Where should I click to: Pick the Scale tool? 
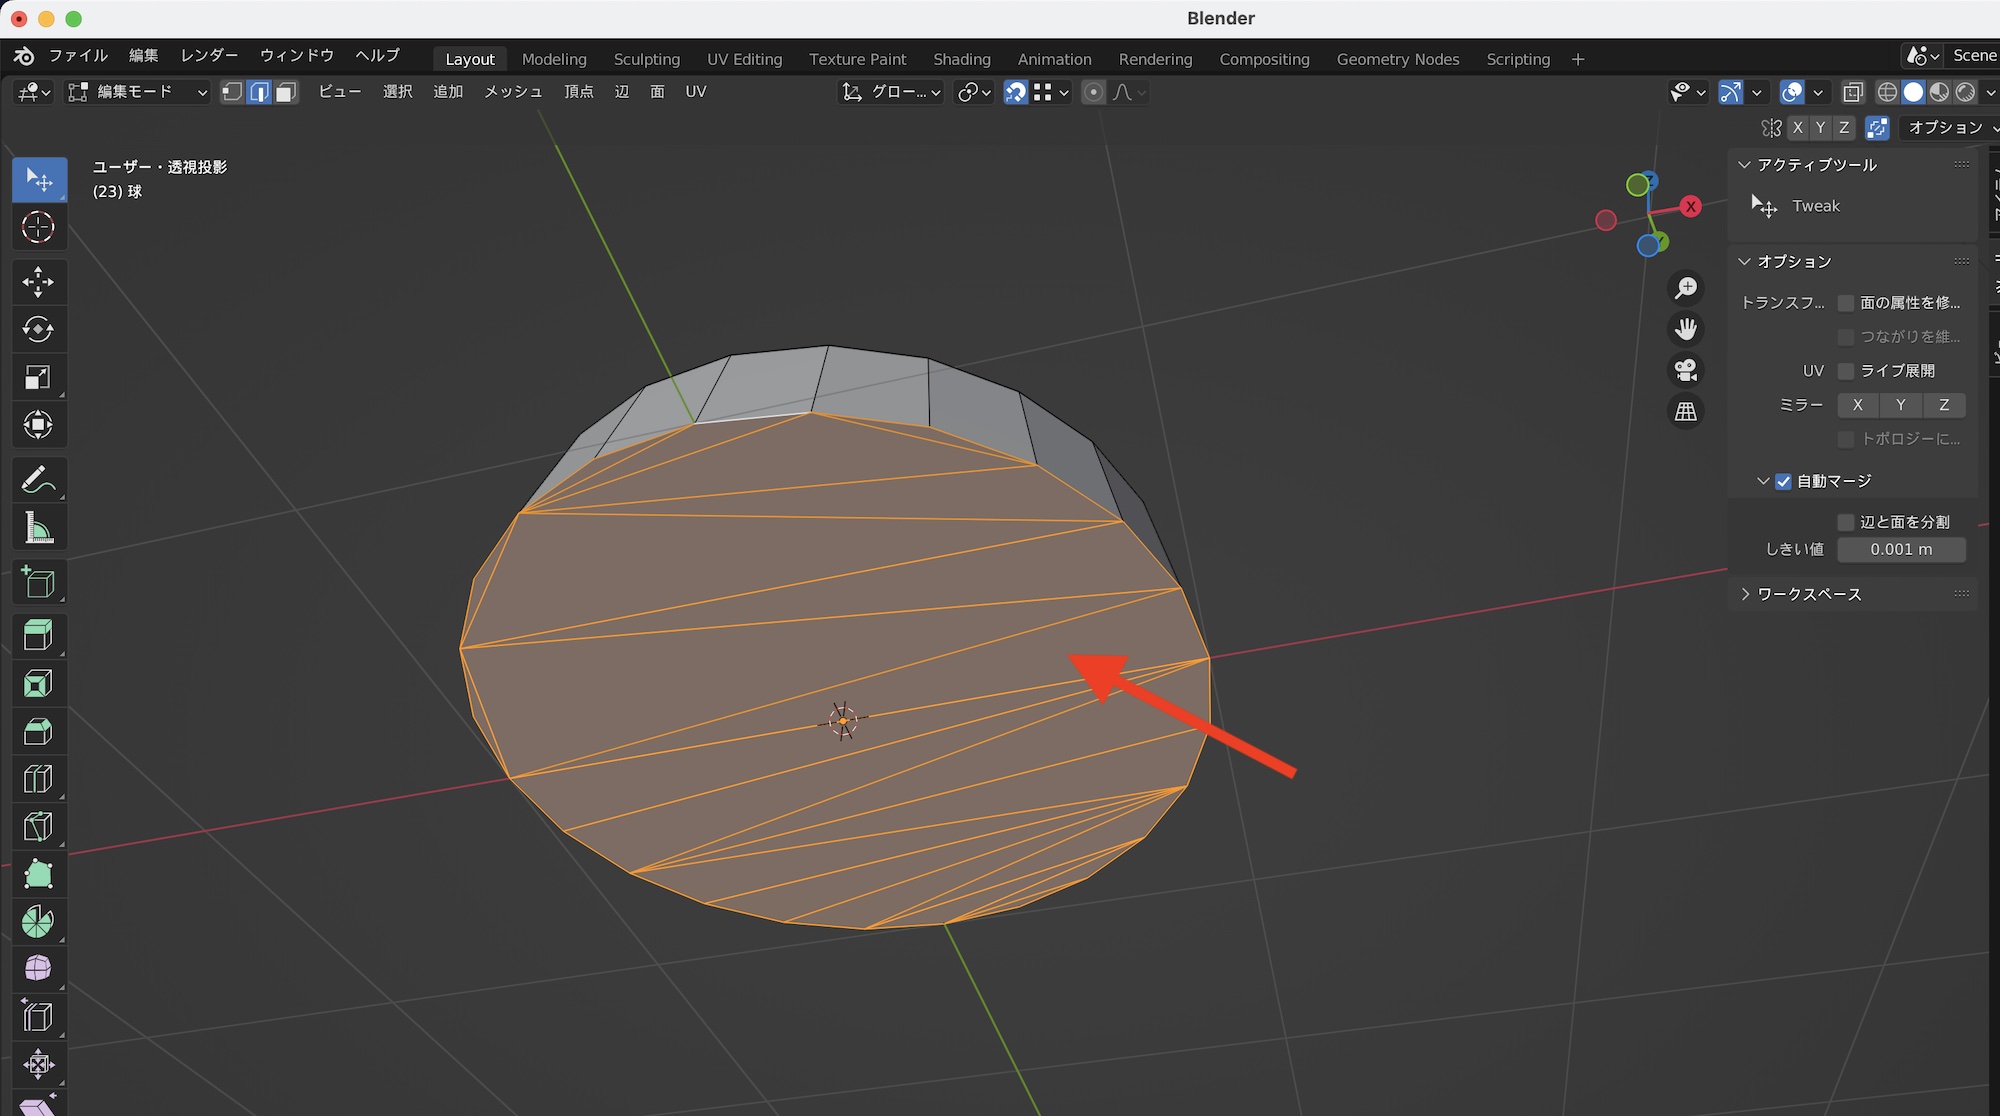point(38,377)
